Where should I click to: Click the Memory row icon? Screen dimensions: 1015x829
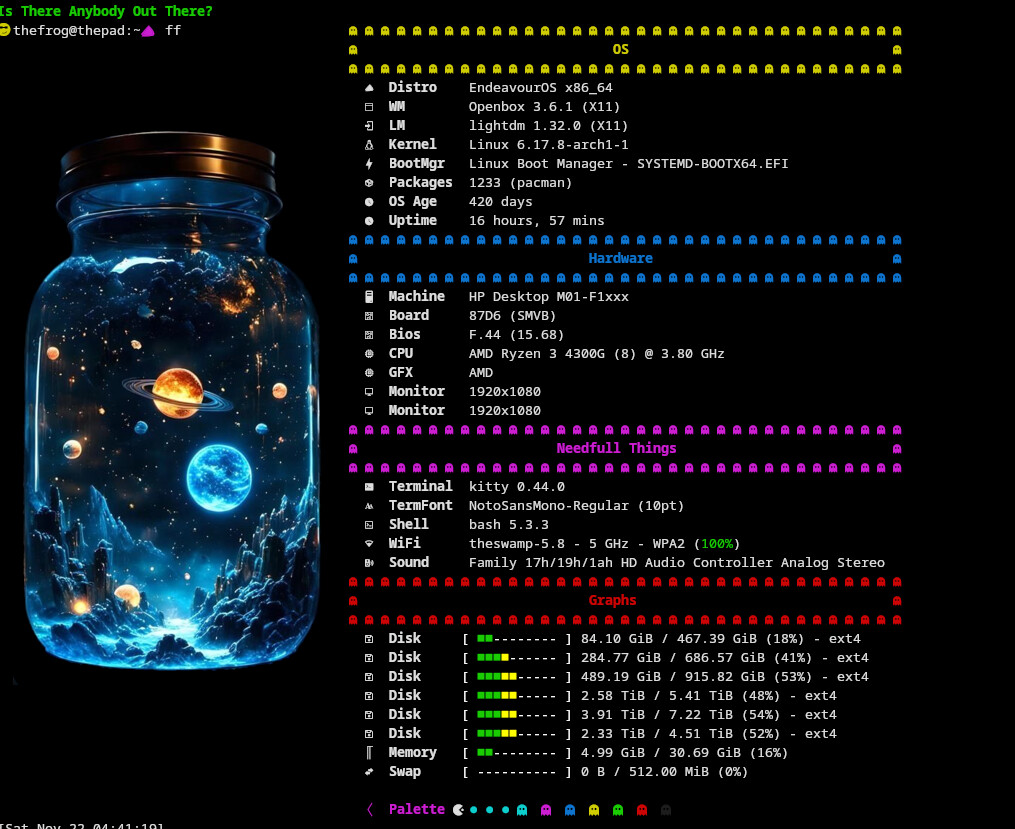coord(368,753)
